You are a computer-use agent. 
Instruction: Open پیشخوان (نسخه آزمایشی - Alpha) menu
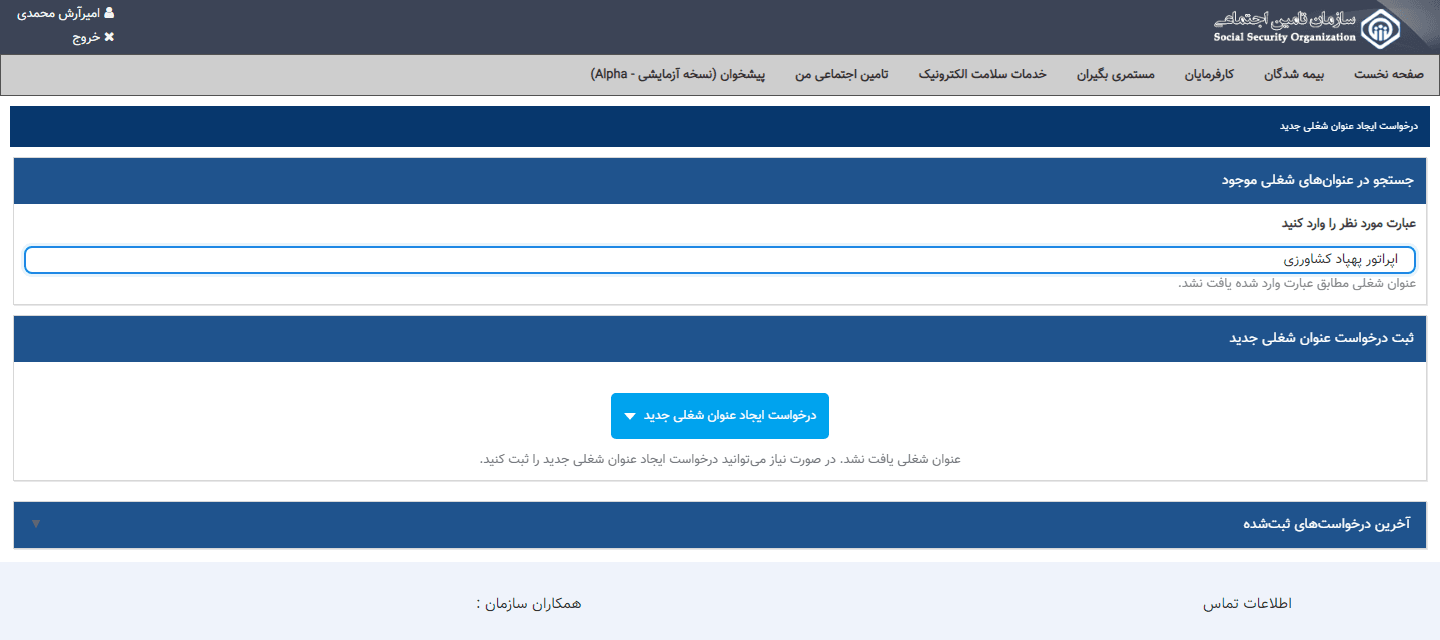pos(678,75)
